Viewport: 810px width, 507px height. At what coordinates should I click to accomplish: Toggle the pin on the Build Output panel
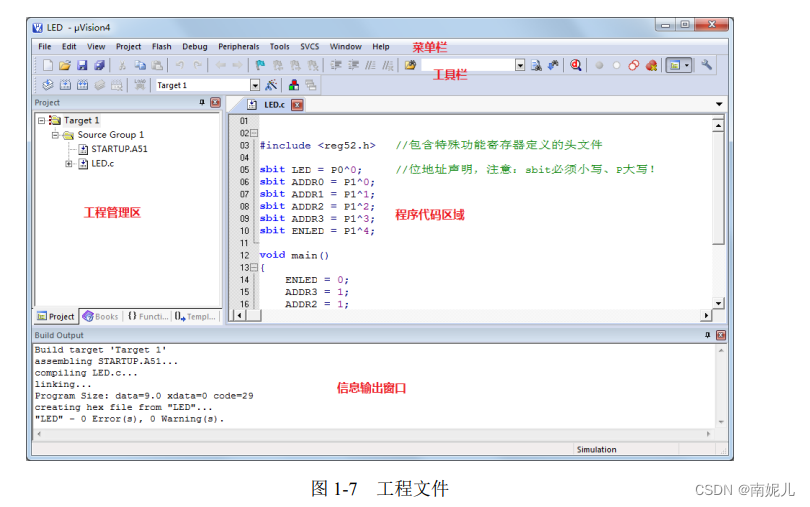[x=707, y=335]
